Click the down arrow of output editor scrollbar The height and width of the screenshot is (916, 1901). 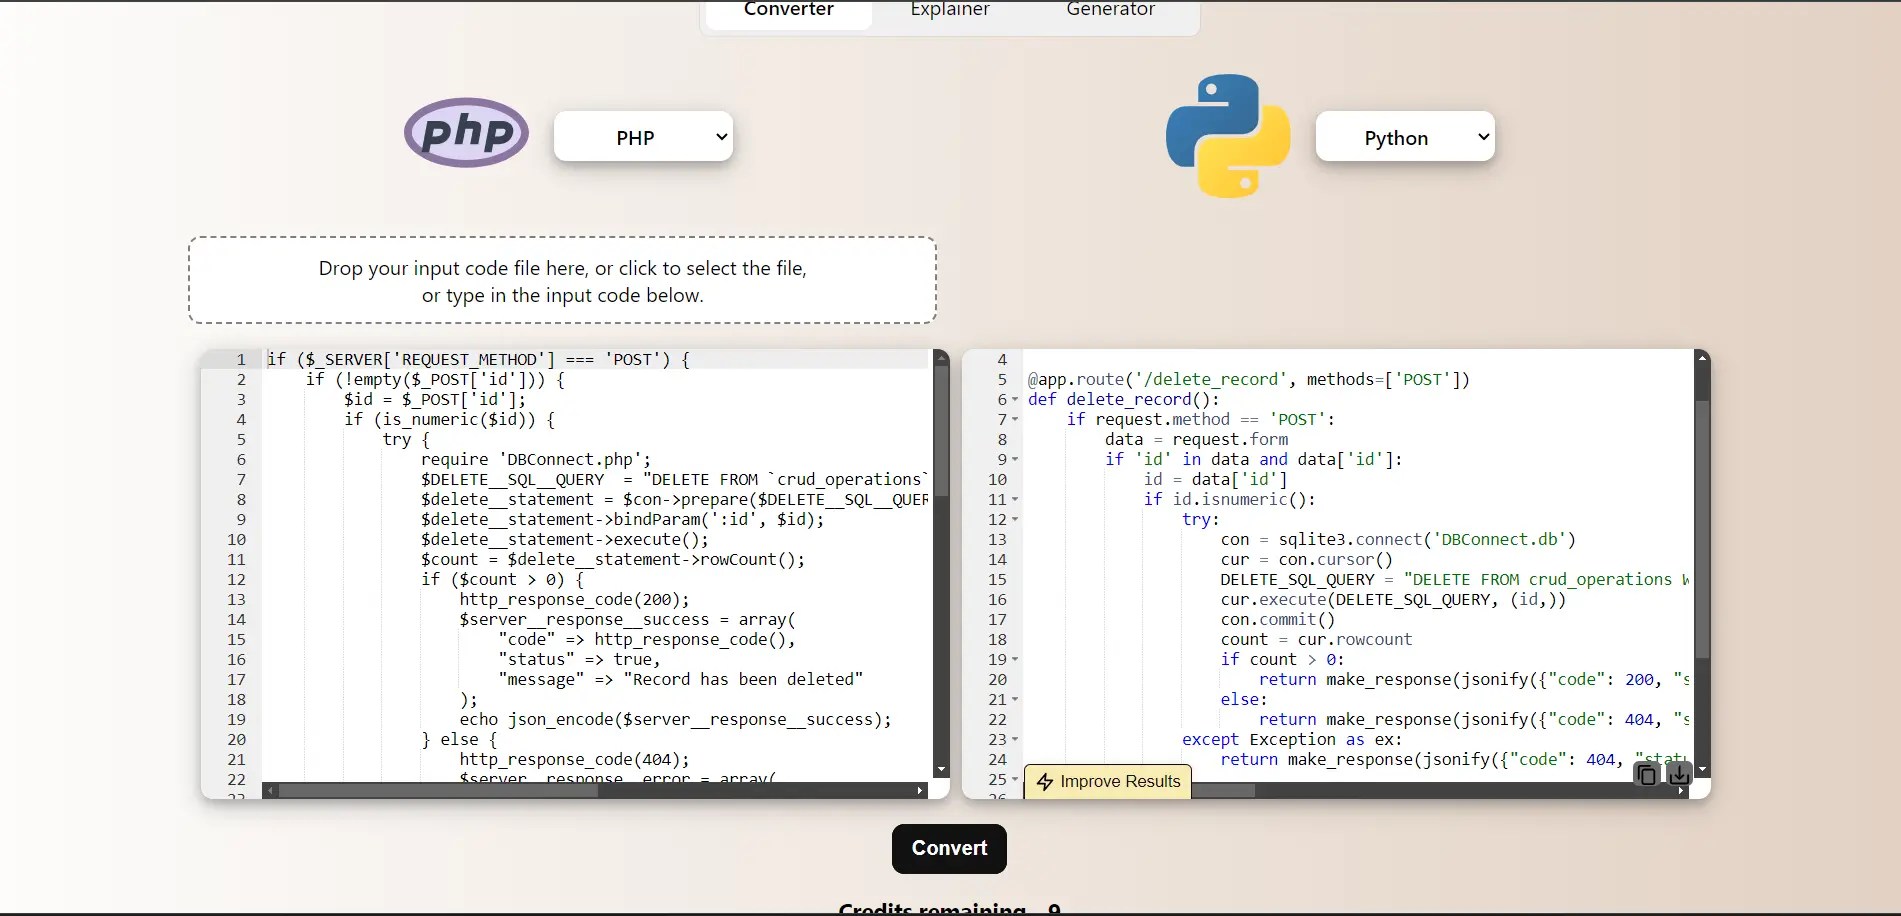coord(1702,769)
